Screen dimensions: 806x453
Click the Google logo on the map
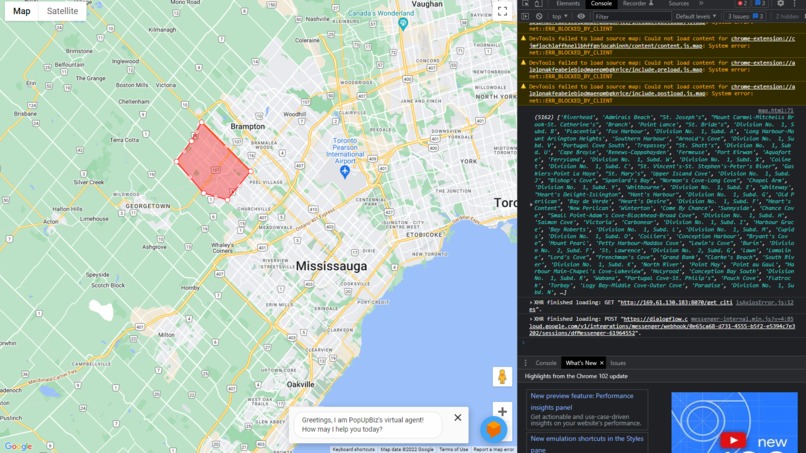[19, 446]
